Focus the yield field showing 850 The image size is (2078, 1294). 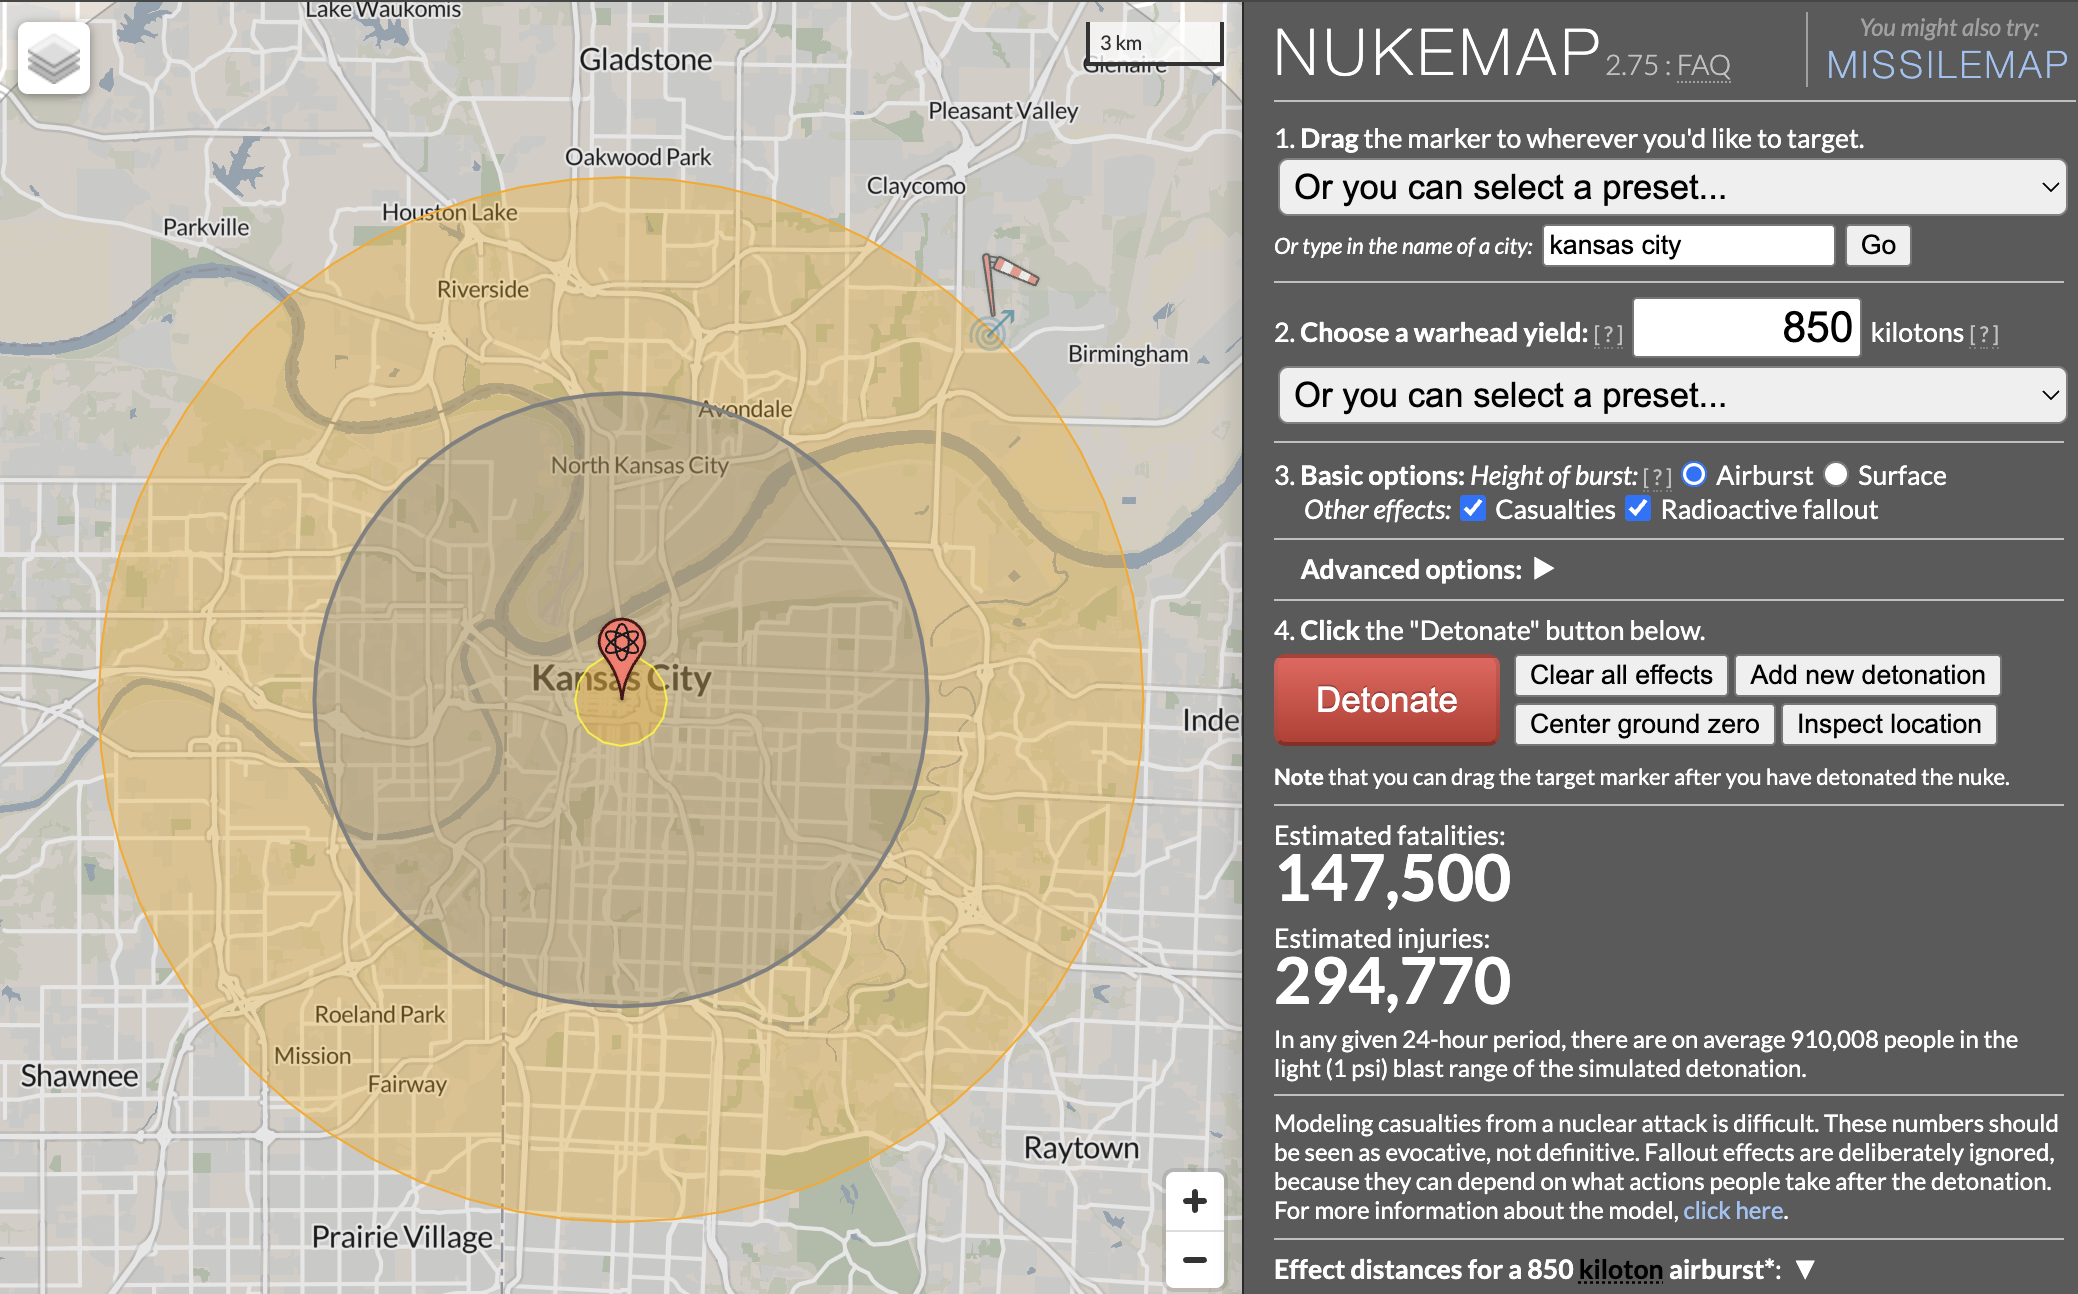click(1746, 327)
